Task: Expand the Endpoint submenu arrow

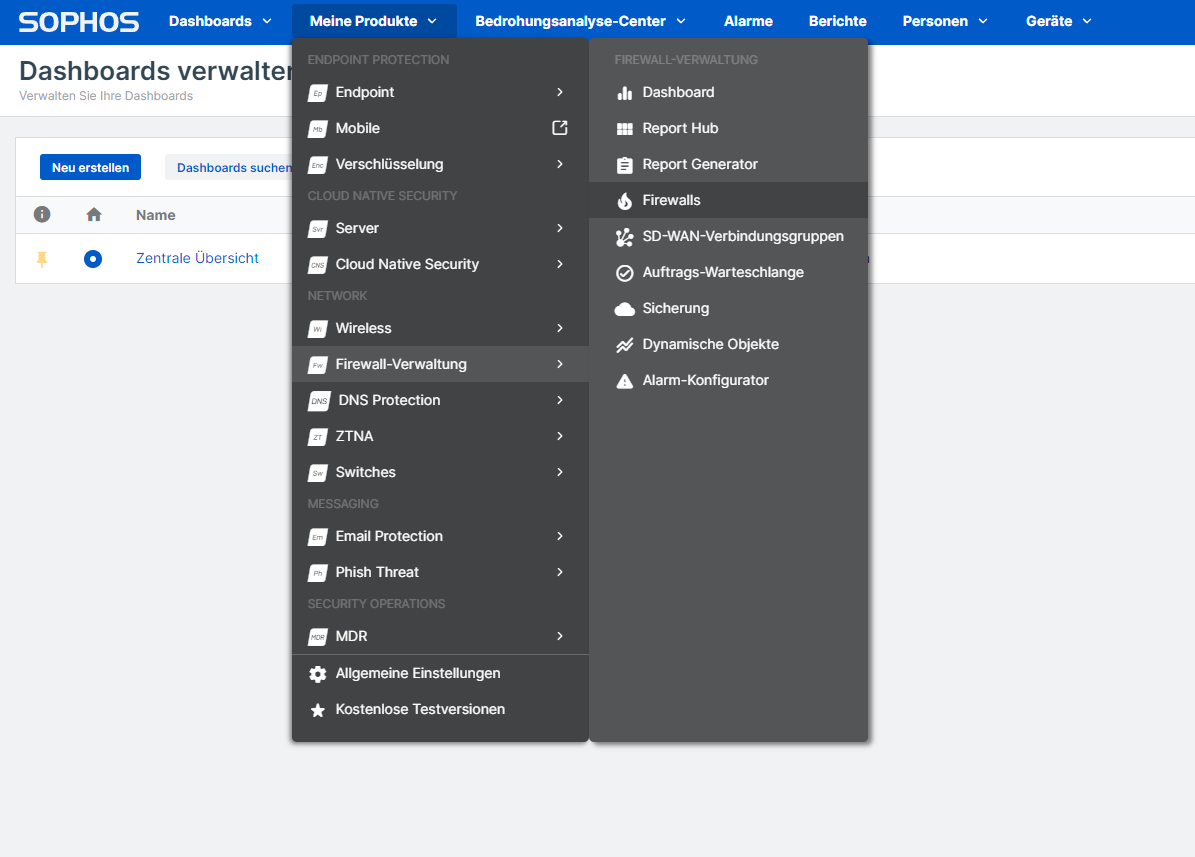Action: tap(560, 92)
